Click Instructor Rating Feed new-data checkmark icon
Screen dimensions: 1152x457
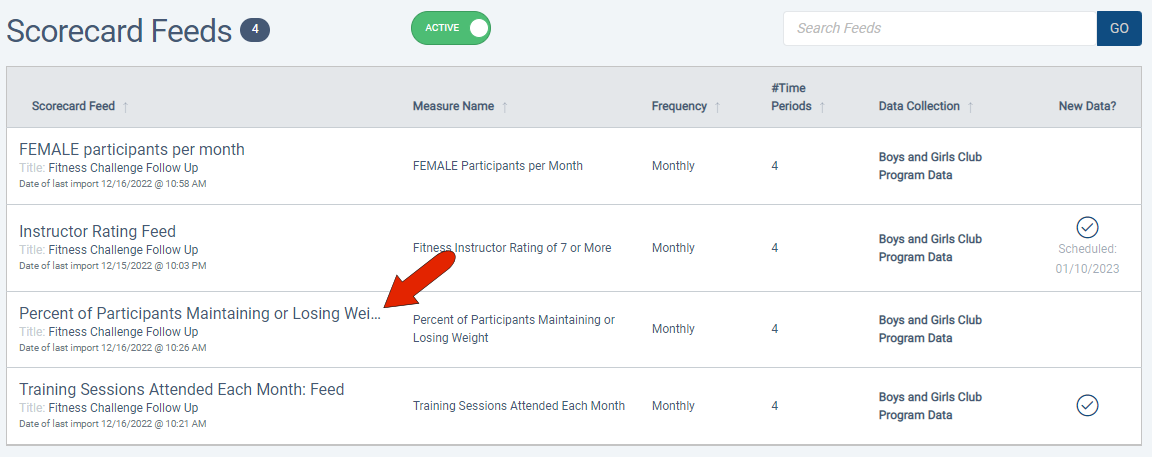click(1087, 227)
